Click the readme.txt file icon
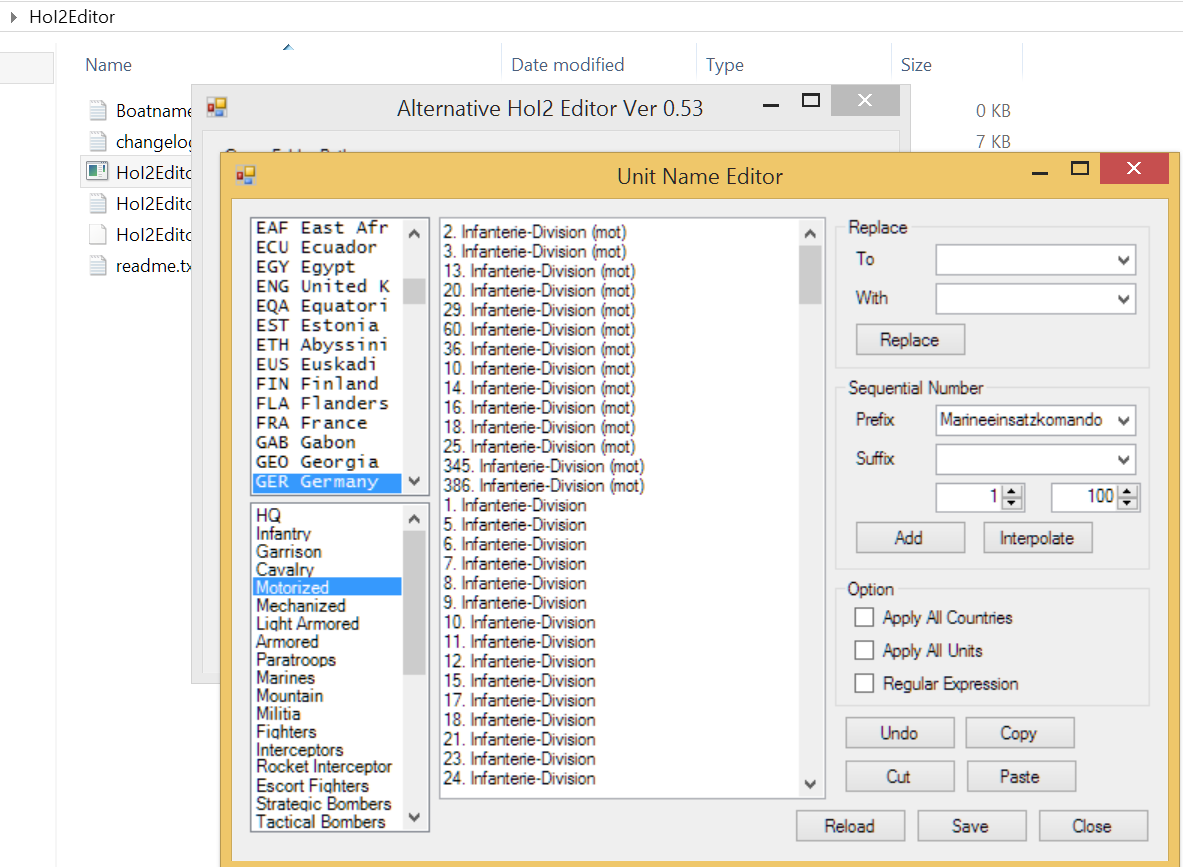Screen dimensions: 1183x867 [x=98, y=266]
